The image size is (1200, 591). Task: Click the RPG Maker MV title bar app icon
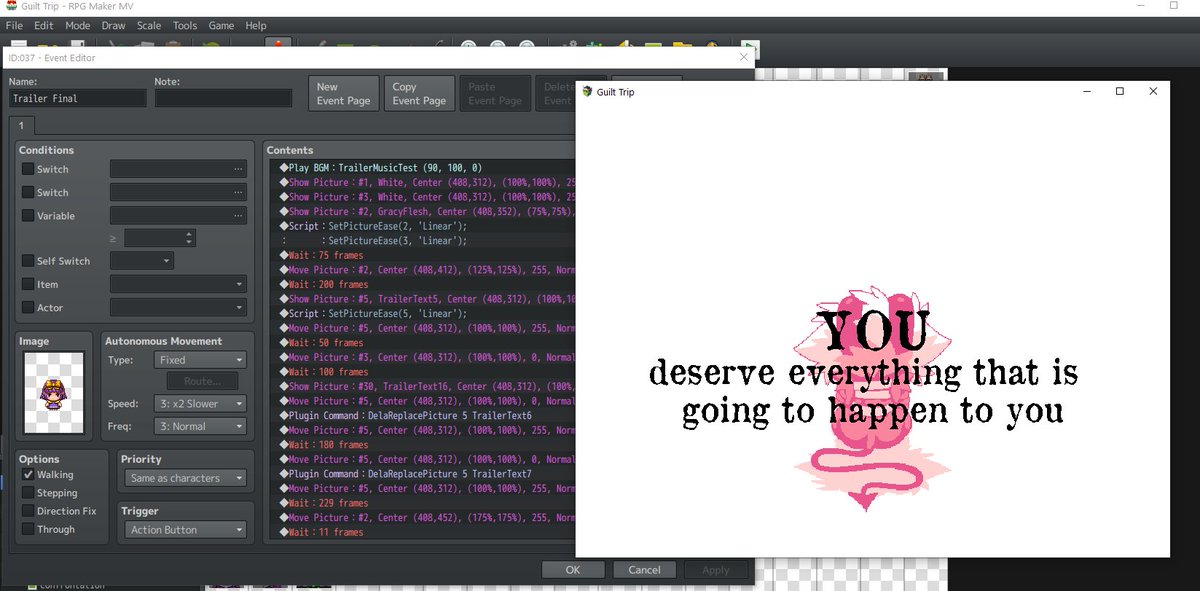[x=12, y=7]
